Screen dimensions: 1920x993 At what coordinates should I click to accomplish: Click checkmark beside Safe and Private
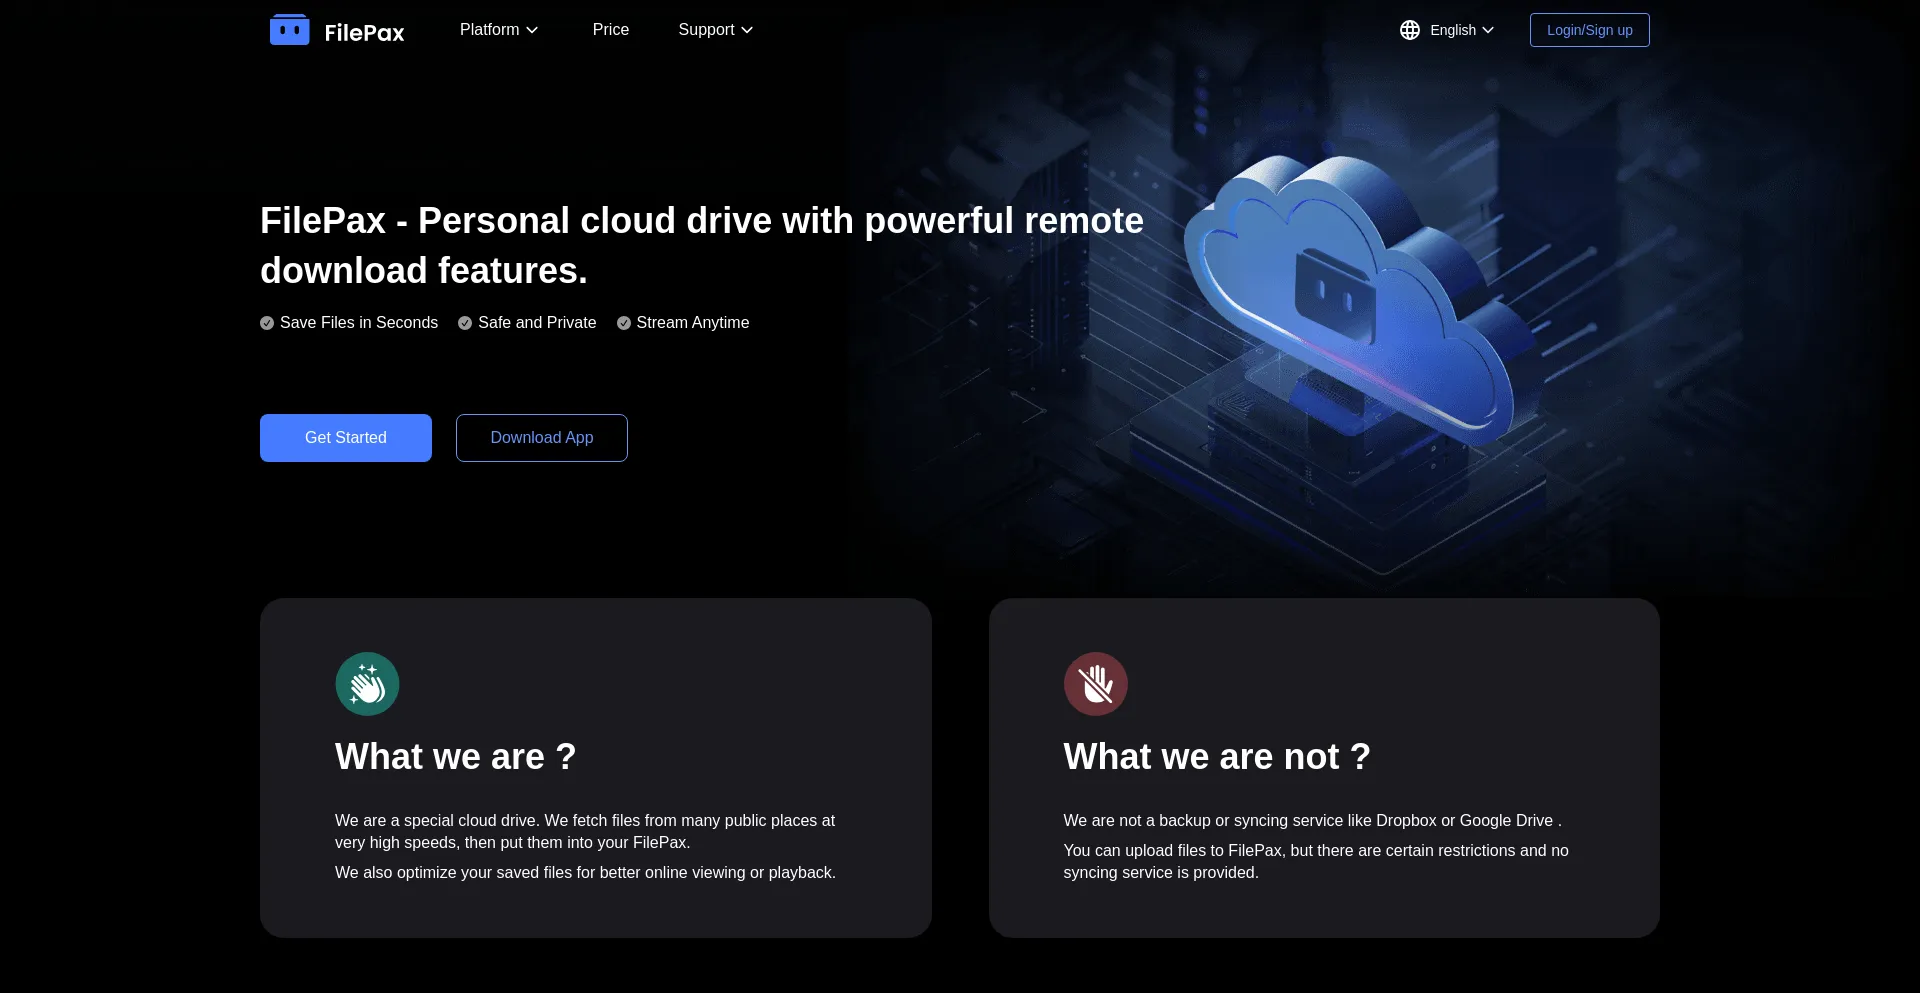tap(465, 323)
